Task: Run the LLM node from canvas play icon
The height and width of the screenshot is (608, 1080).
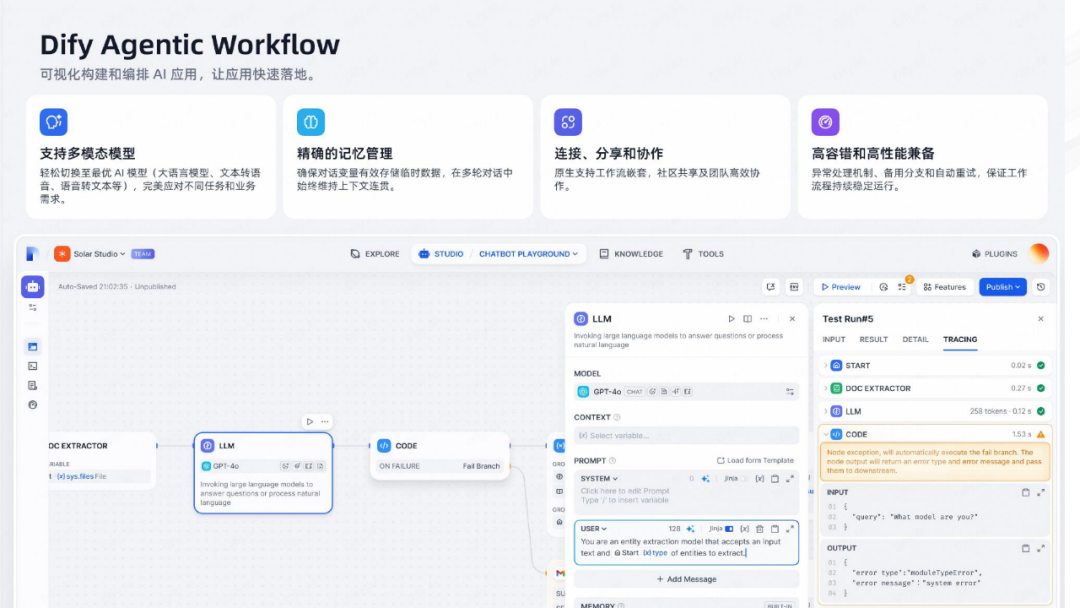Action: pyautogui.click(x=310, y=421)
